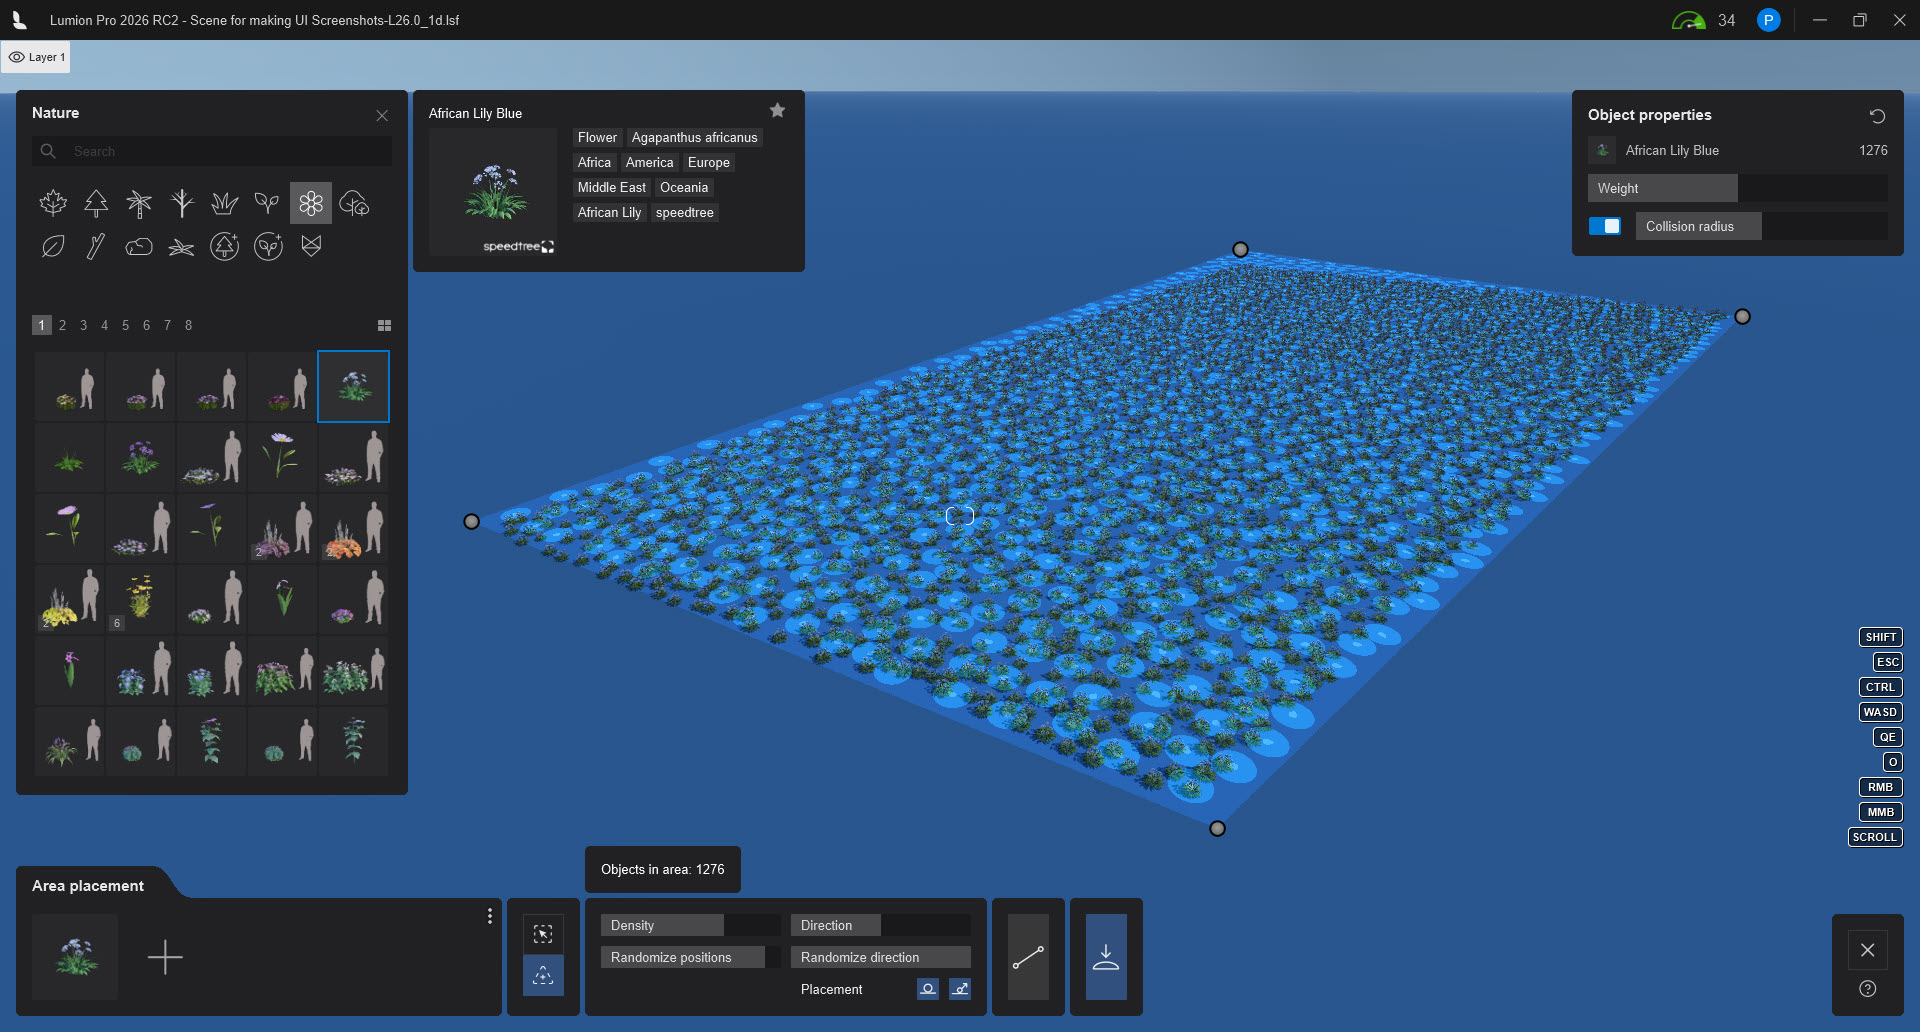
Task: Select the bare leafless tree category
Action: click(182, 203)
